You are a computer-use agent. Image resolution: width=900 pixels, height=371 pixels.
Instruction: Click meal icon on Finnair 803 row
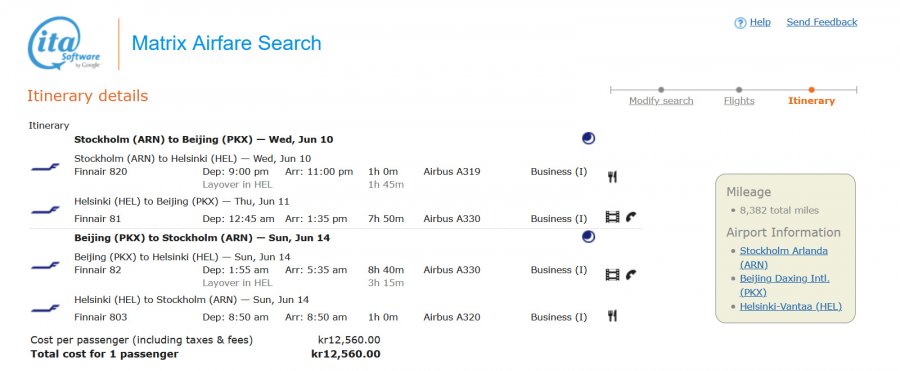pos(612,315)
